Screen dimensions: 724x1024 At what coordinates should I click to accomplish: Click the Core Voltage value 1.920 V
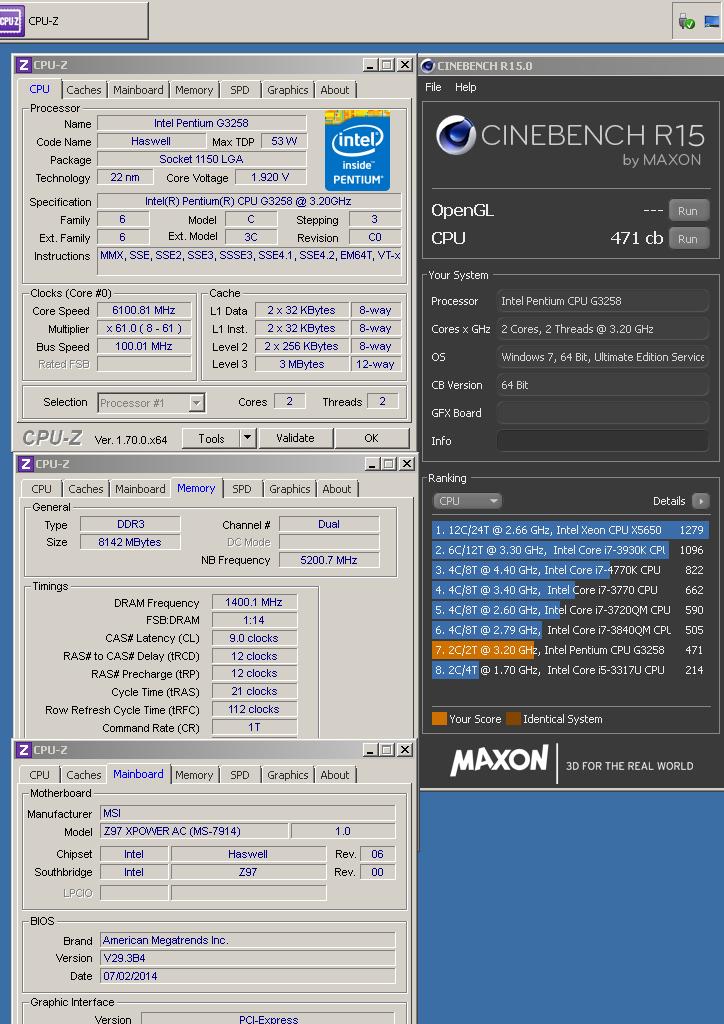(x=270, y=178)
